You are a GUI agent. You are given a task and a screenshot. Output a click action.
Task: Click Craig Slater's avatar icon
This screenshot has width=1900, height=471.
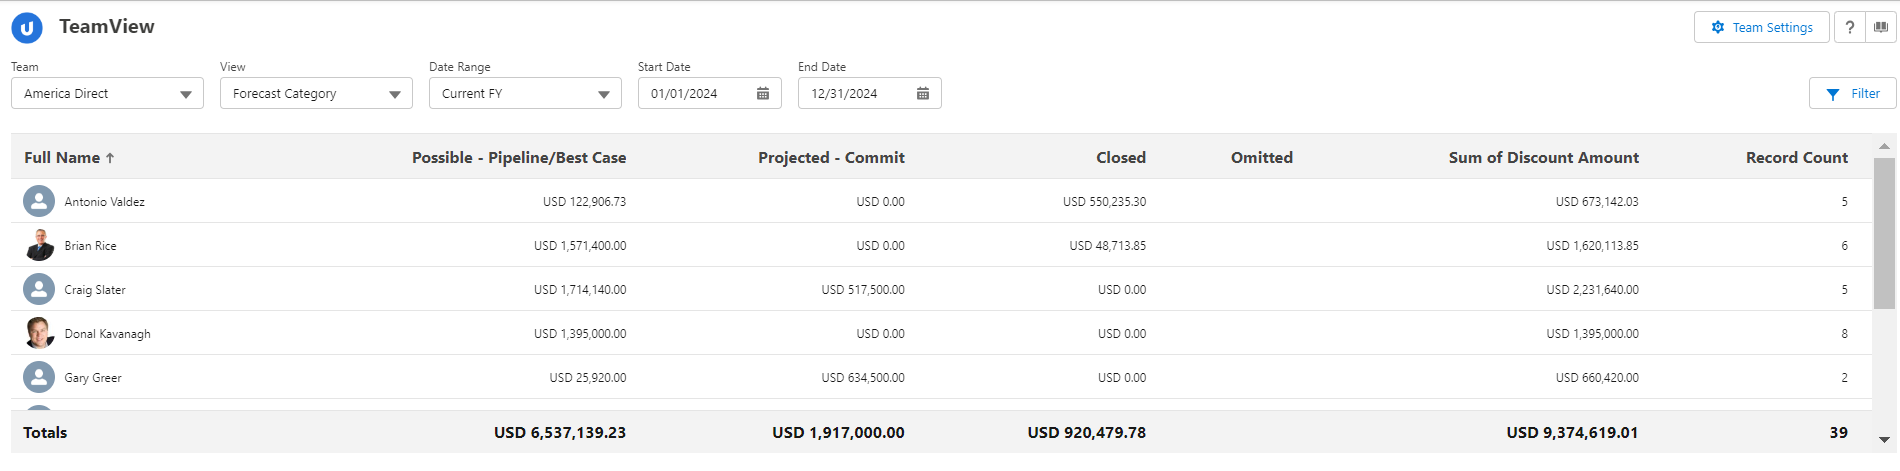coord(39,290)
